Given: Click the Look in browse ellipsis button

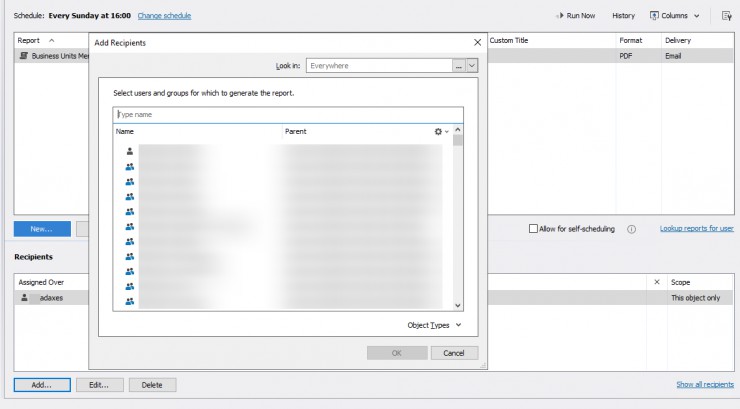Looking at the screenshot, I should pos(458,65).
